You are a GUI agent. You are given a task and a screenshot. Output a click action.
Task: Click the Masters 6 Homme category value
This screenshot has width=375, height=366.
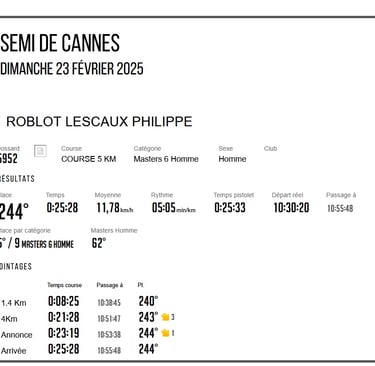[166, 159]
